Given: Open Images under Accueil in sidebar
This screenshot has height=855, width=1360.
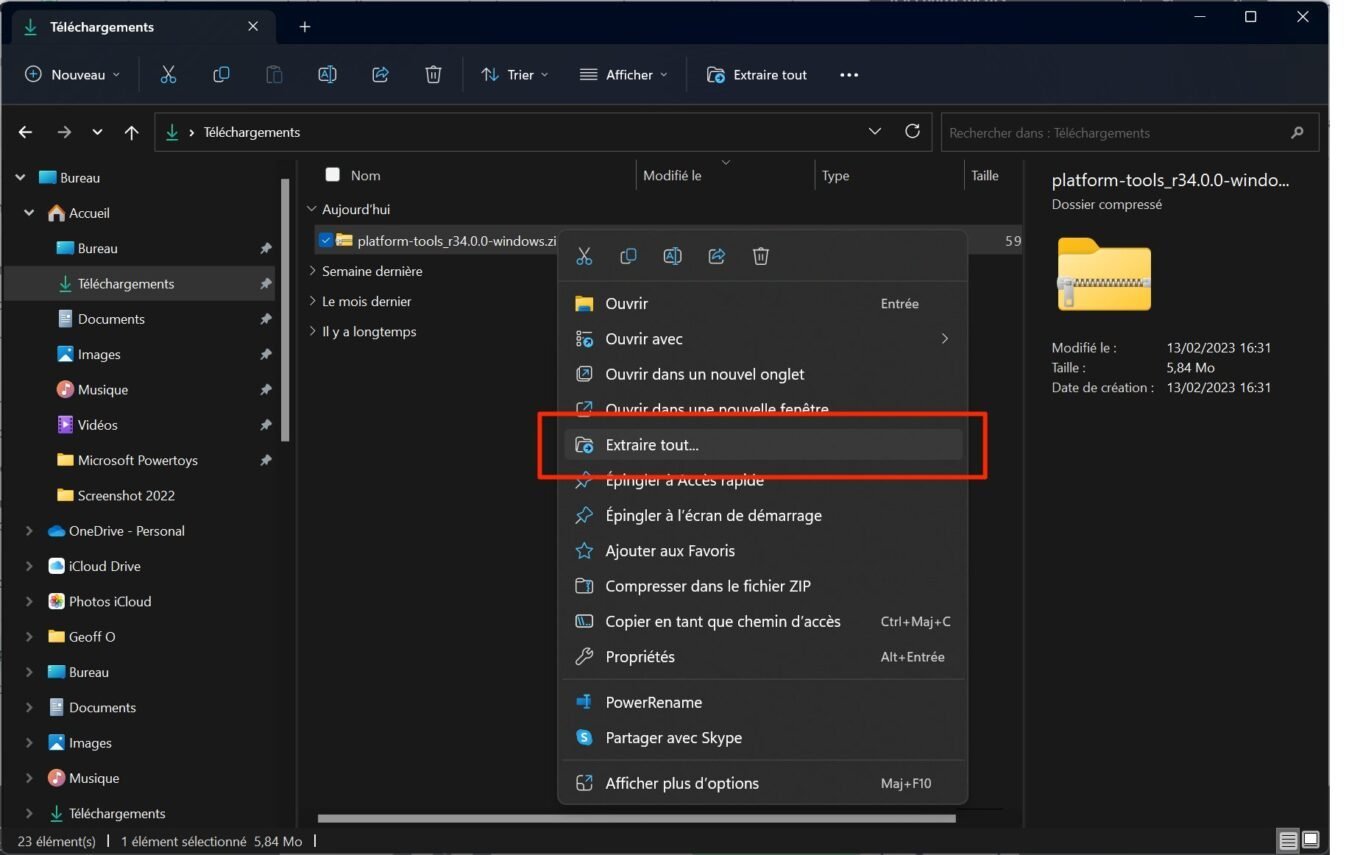Looking at the screenshot, I should pyautogui.click(x=99, y=354).
